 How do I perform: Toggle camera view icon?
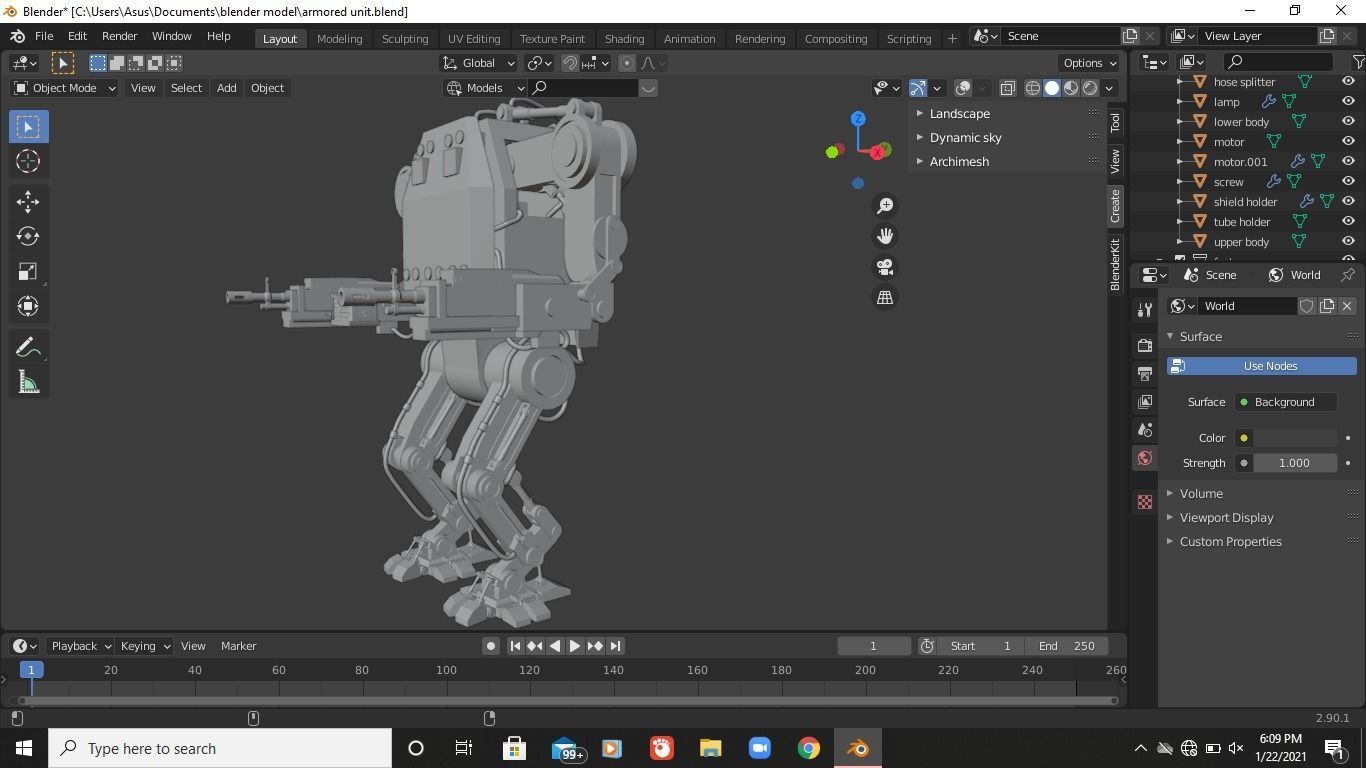pyautogui.click(x=885, y=267)
